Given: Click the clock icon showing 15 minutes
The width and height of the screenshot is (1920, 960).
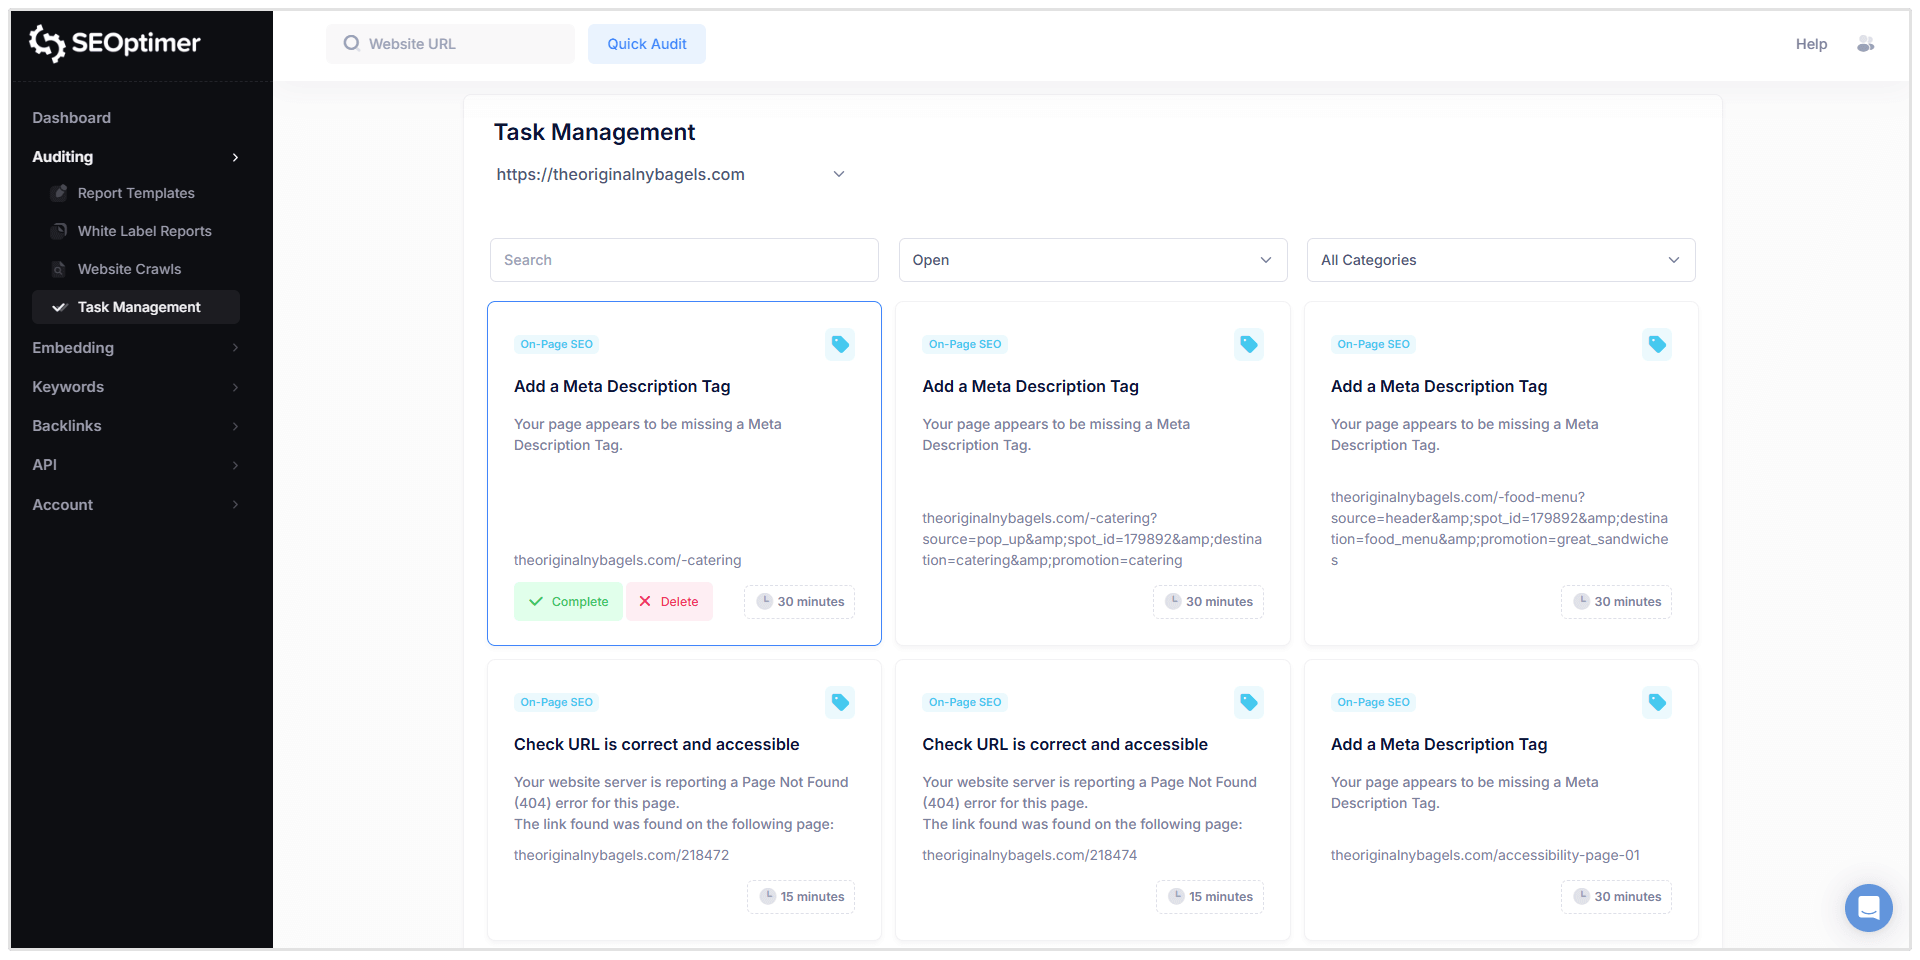Looking at the screenshot, I should (766, 897).
